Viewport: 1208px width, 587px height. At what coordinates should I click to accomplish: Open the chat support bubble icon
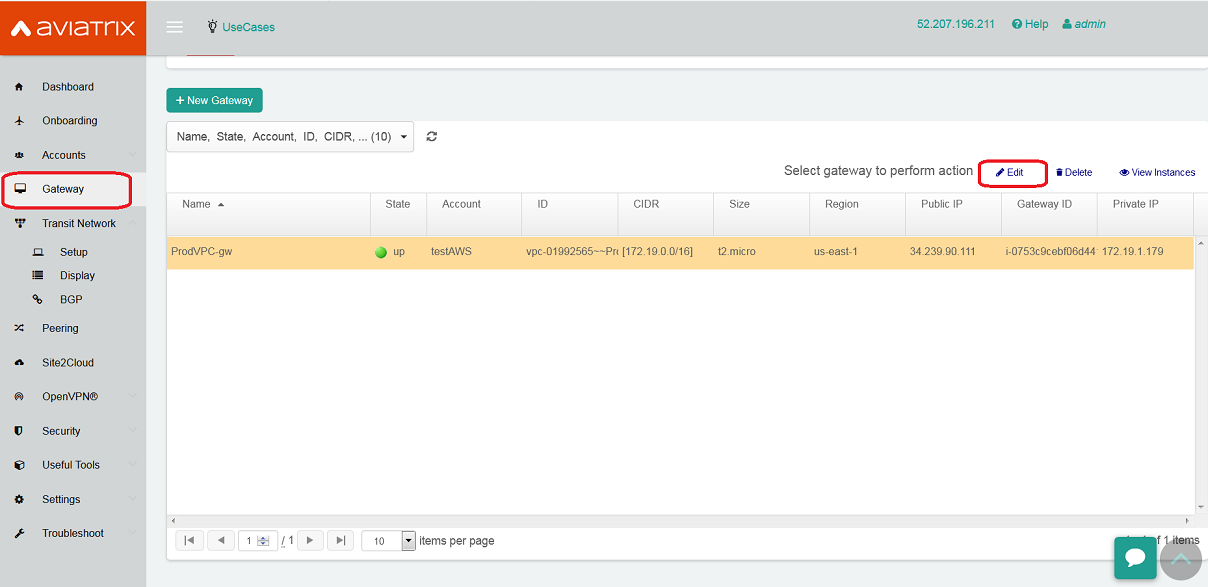1135,557
